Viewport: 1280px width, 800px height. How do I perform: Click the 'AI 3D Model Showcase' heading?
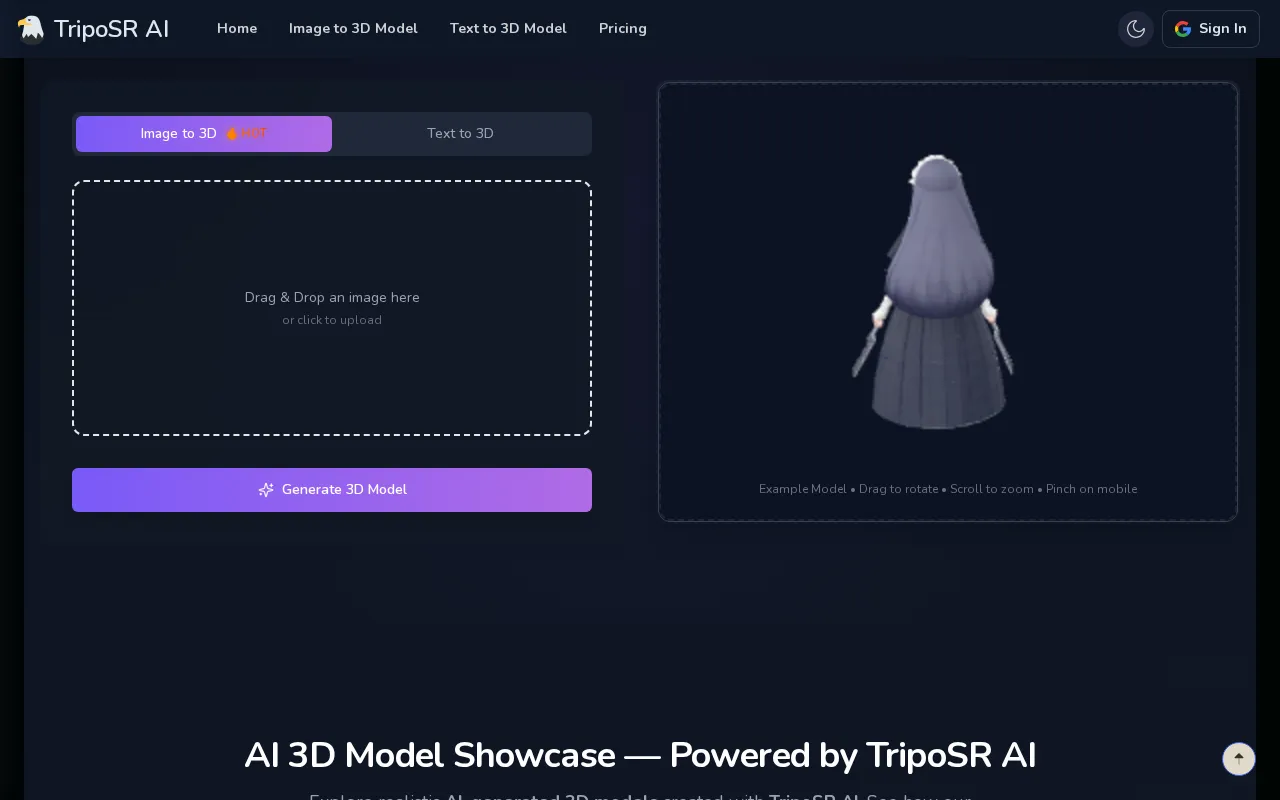pos(640,756)
